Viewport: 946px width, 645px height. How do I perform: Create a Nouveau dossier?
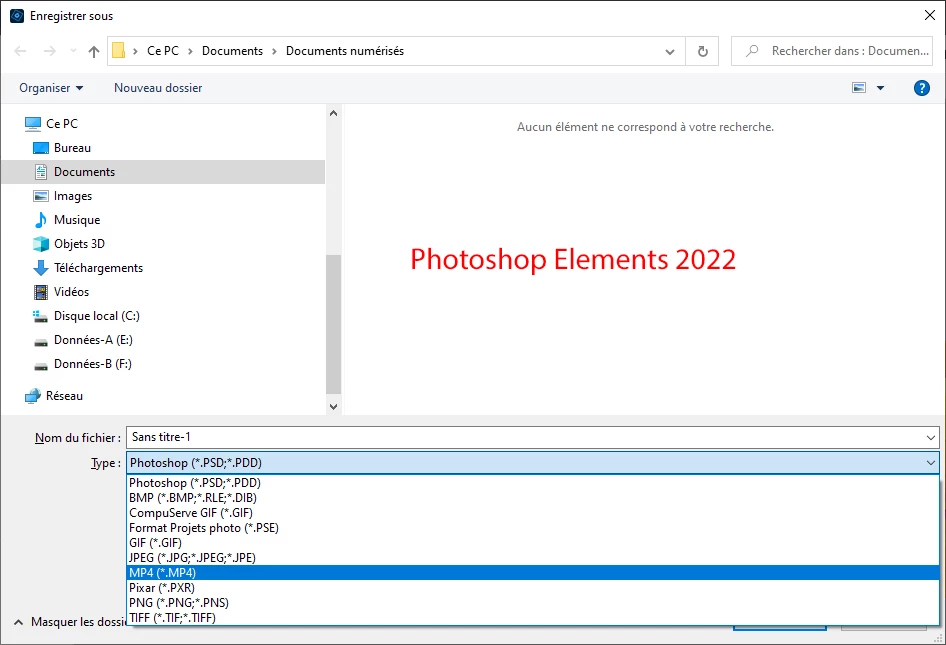point(158,88)
